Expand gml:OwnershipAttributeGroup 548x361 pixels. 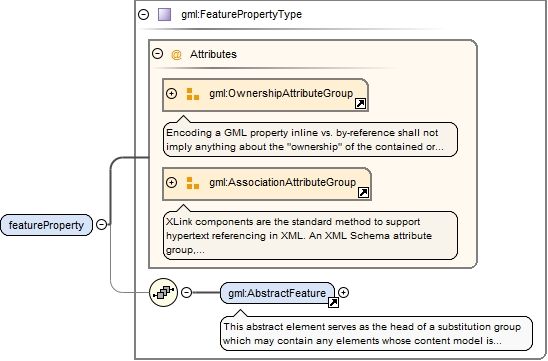point(171,94)
